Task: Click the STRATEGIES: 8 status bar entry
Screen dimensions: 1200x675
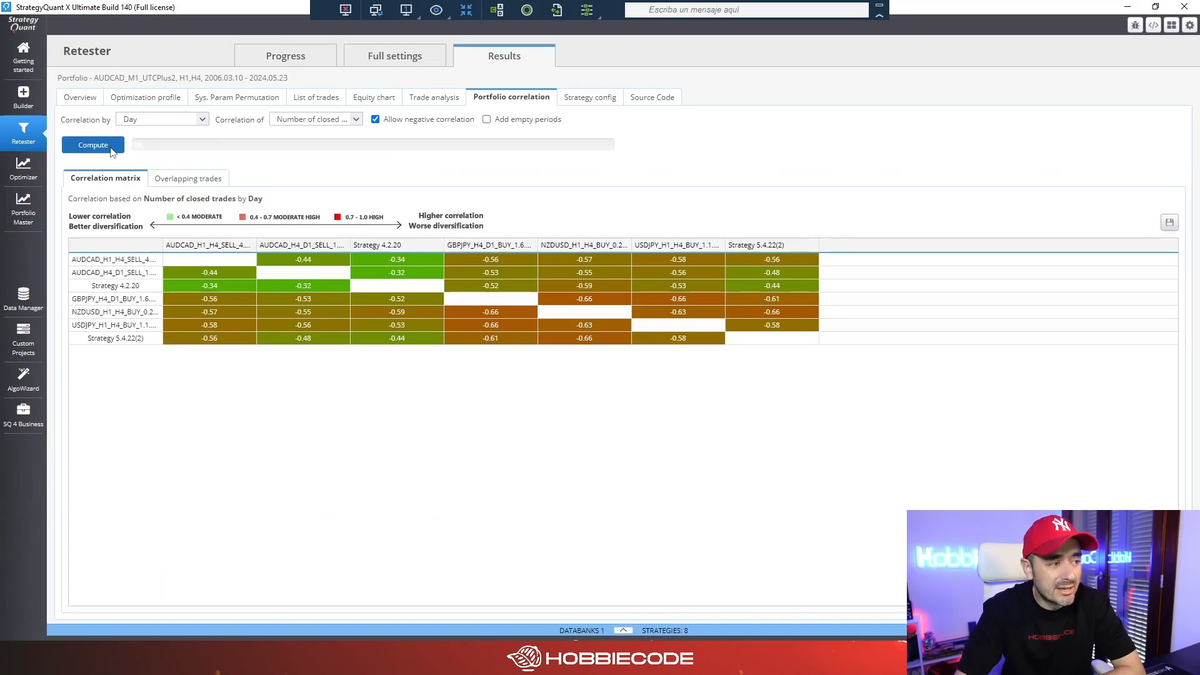Action: pyautogui.click(x=665, y=630)
